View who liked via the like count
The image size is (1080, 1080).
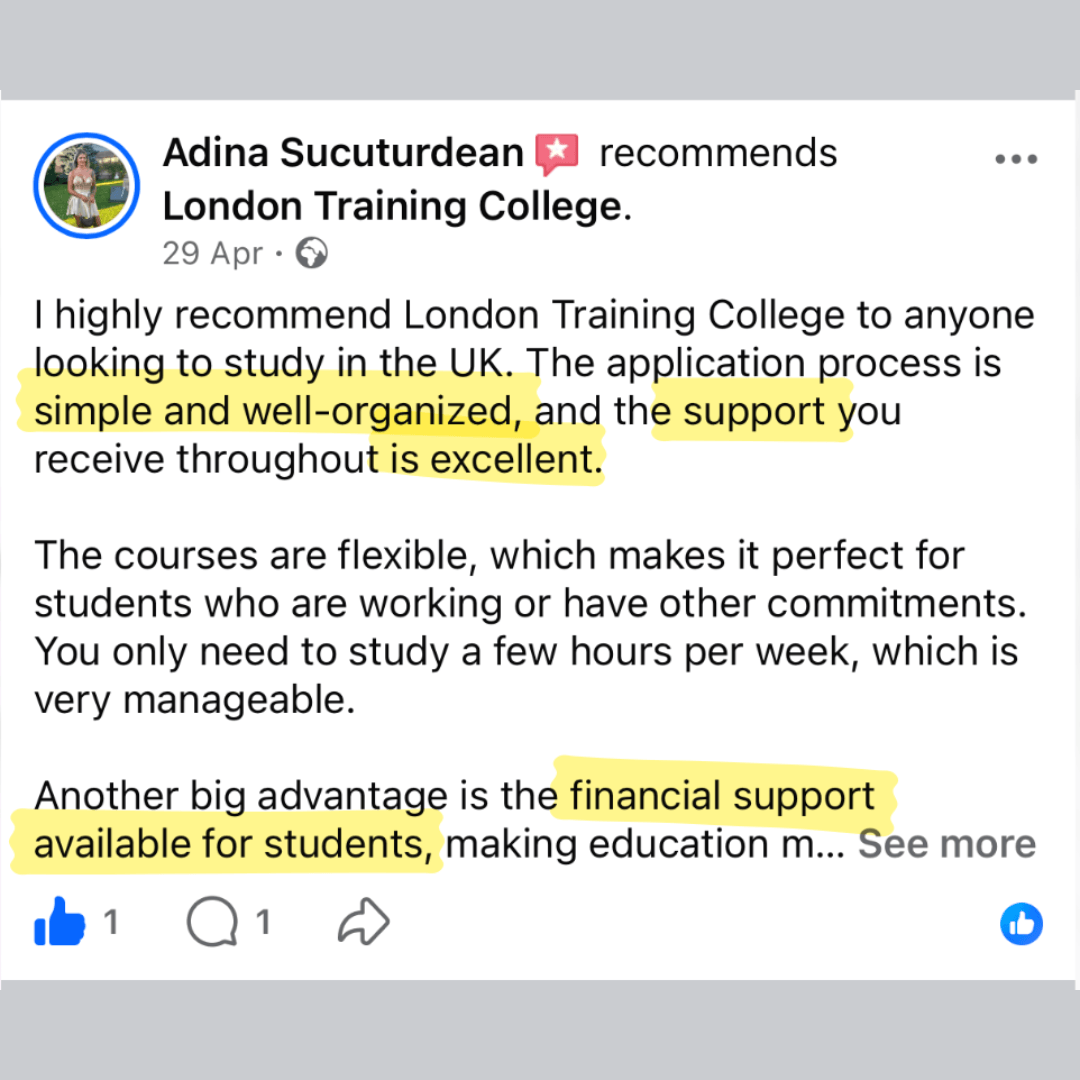point(111,922)
